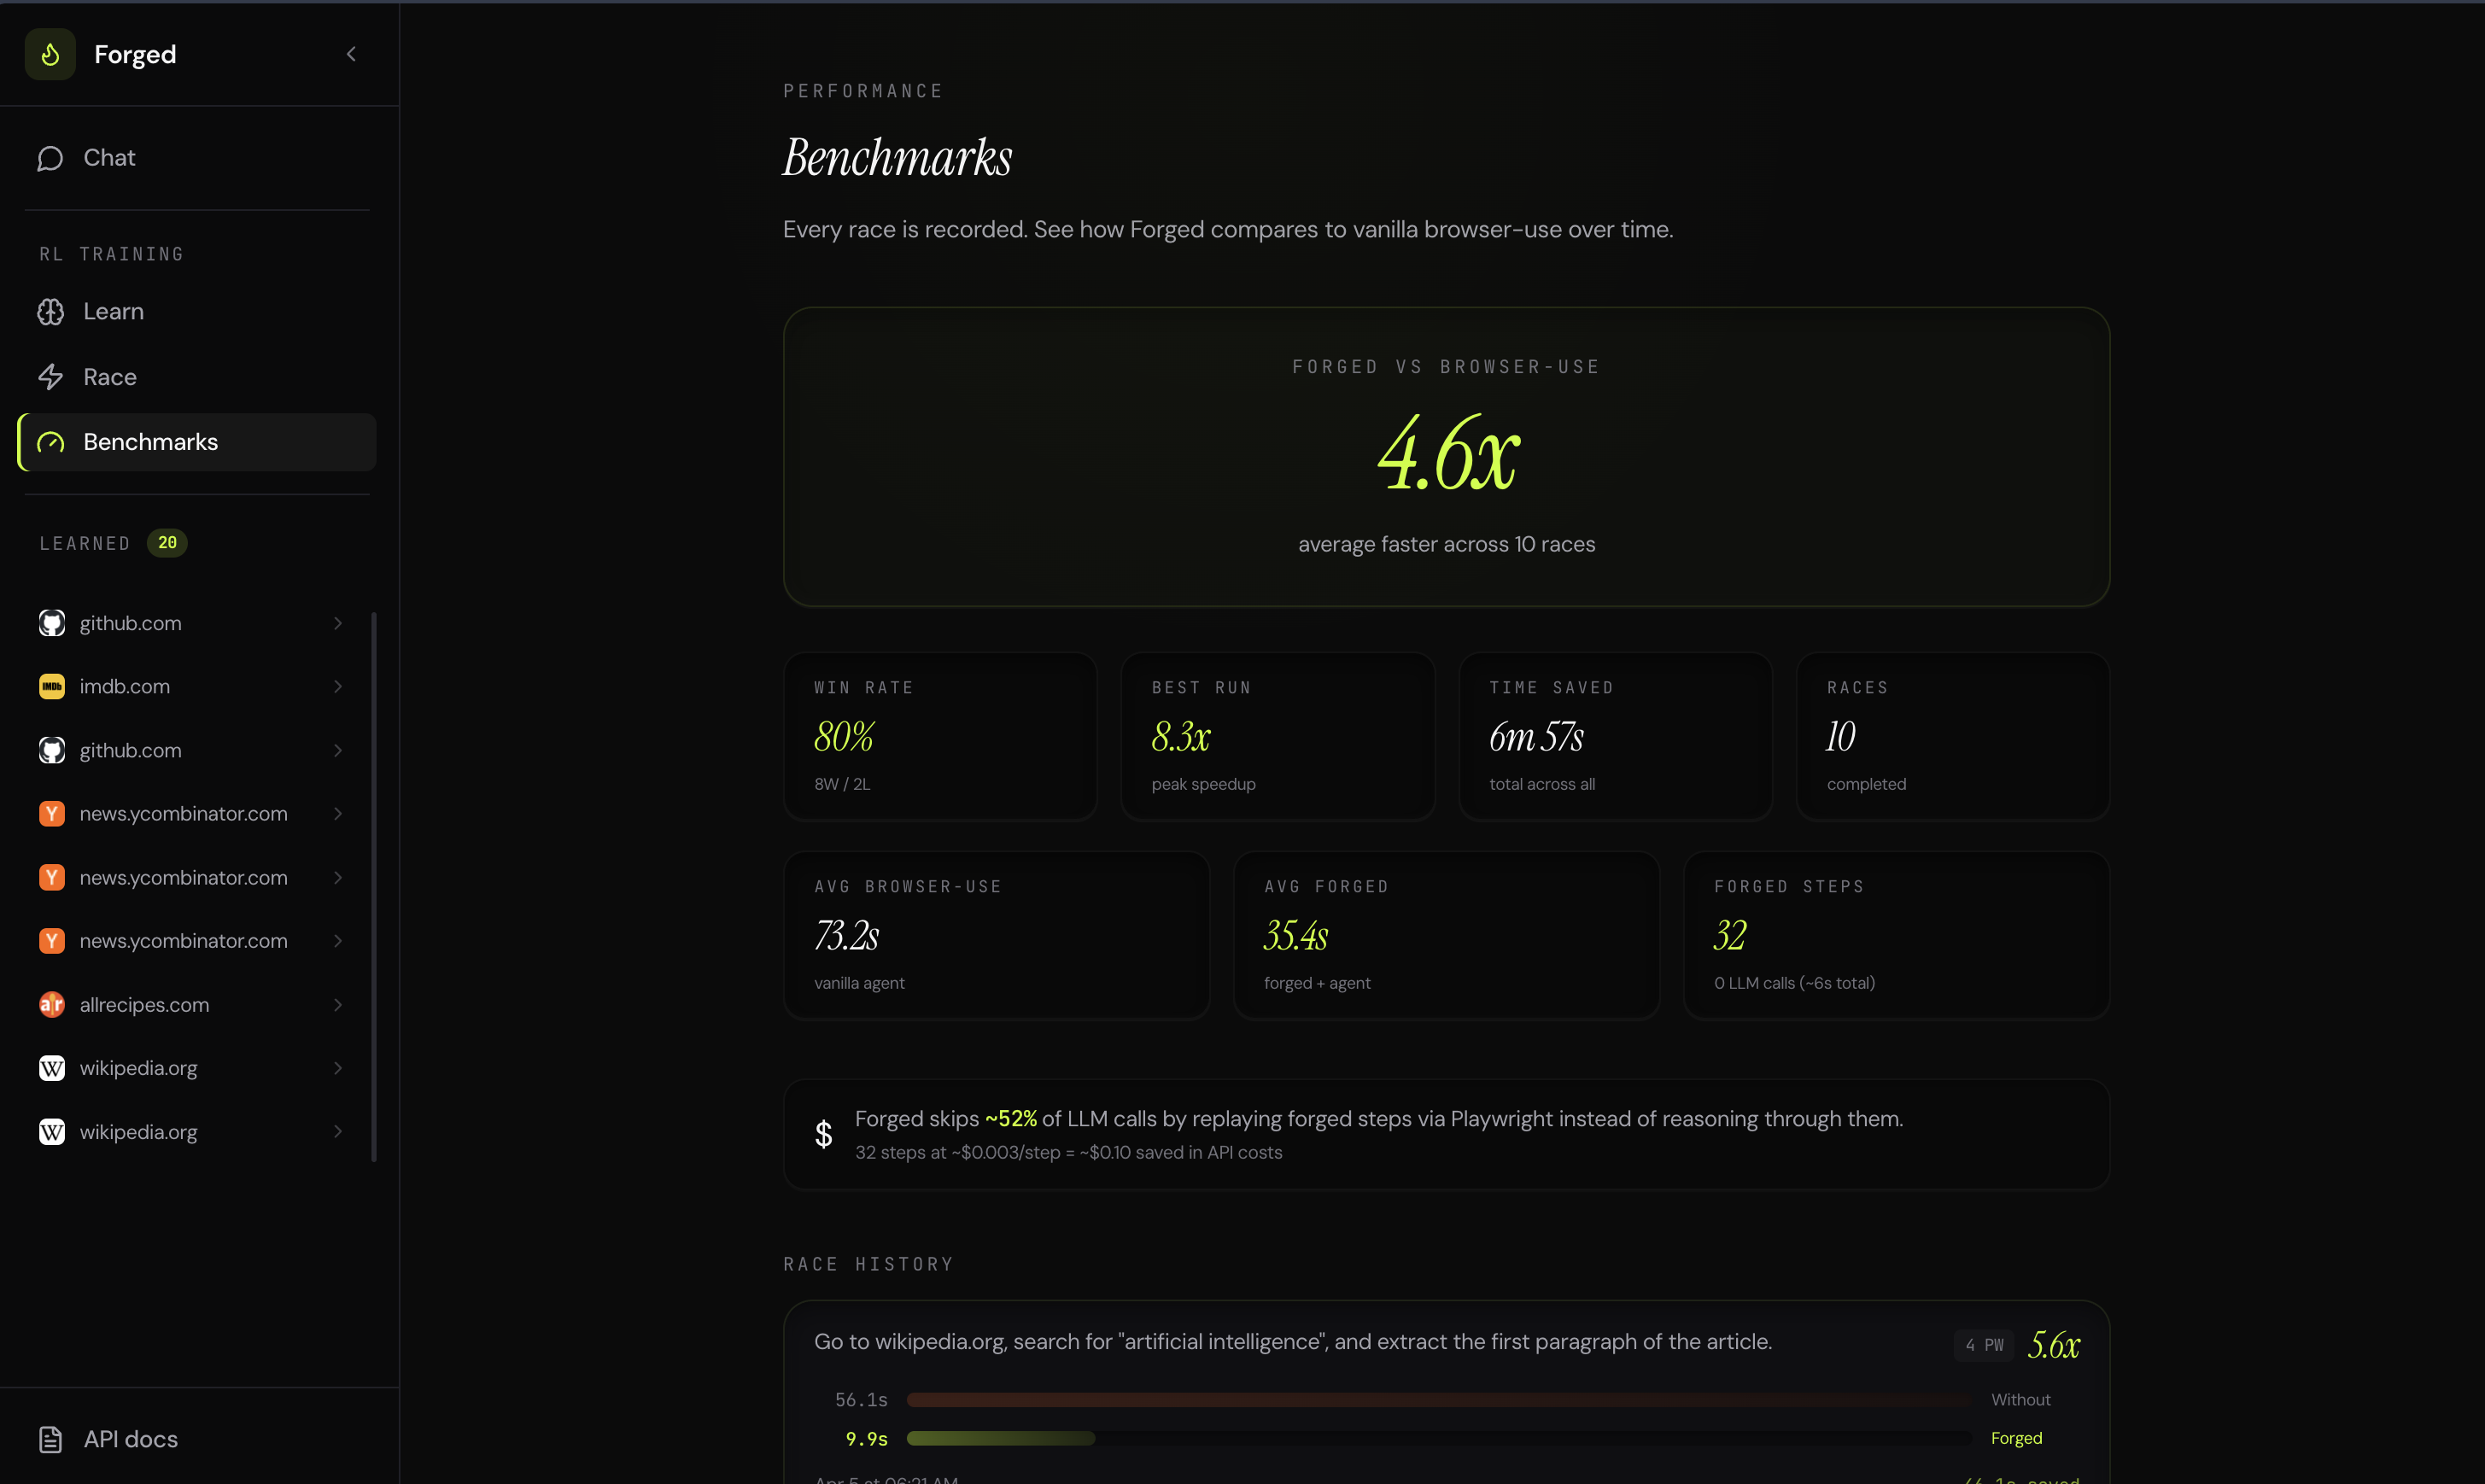
Task: Expand the first github.com entry chevron
Action: click(x=338, y=623)
